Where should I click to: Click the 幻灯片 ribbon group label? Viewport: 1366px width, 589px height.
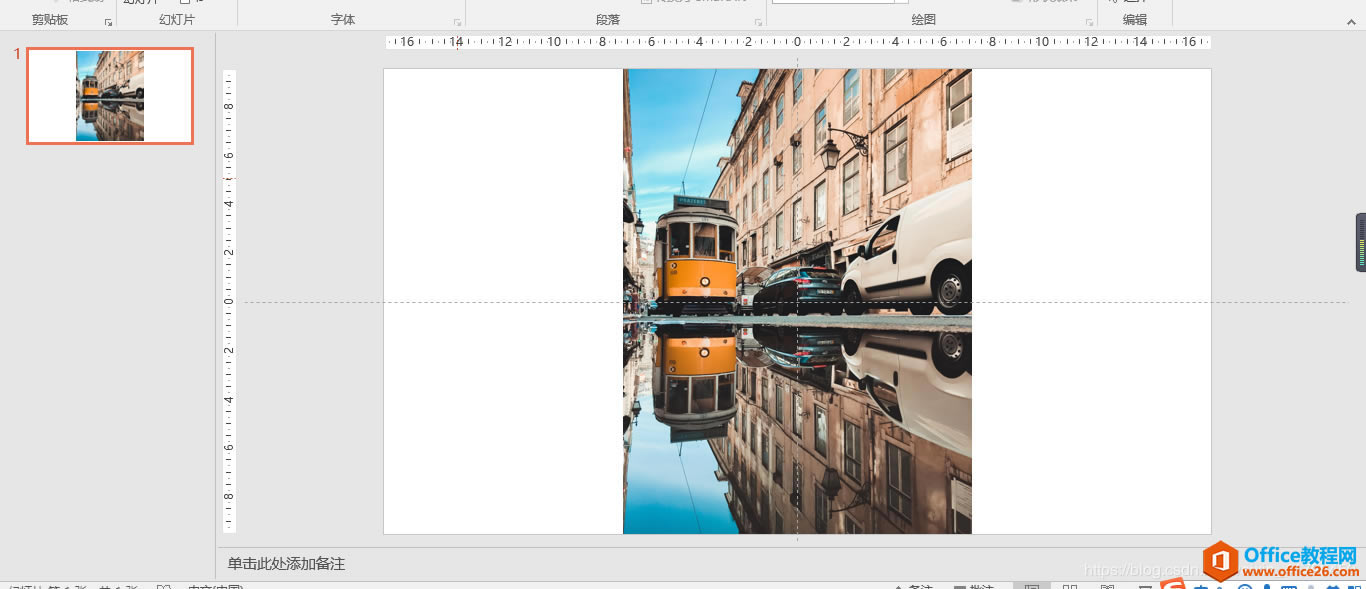pos(175,20)
